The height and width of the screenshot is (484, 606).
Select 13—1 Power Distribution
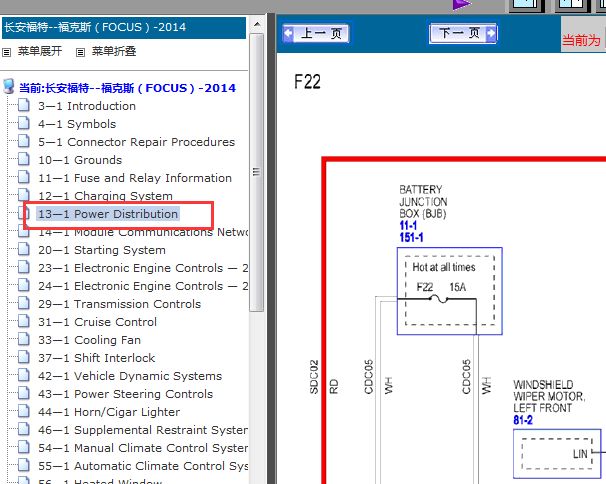click(x=107, y=214)
